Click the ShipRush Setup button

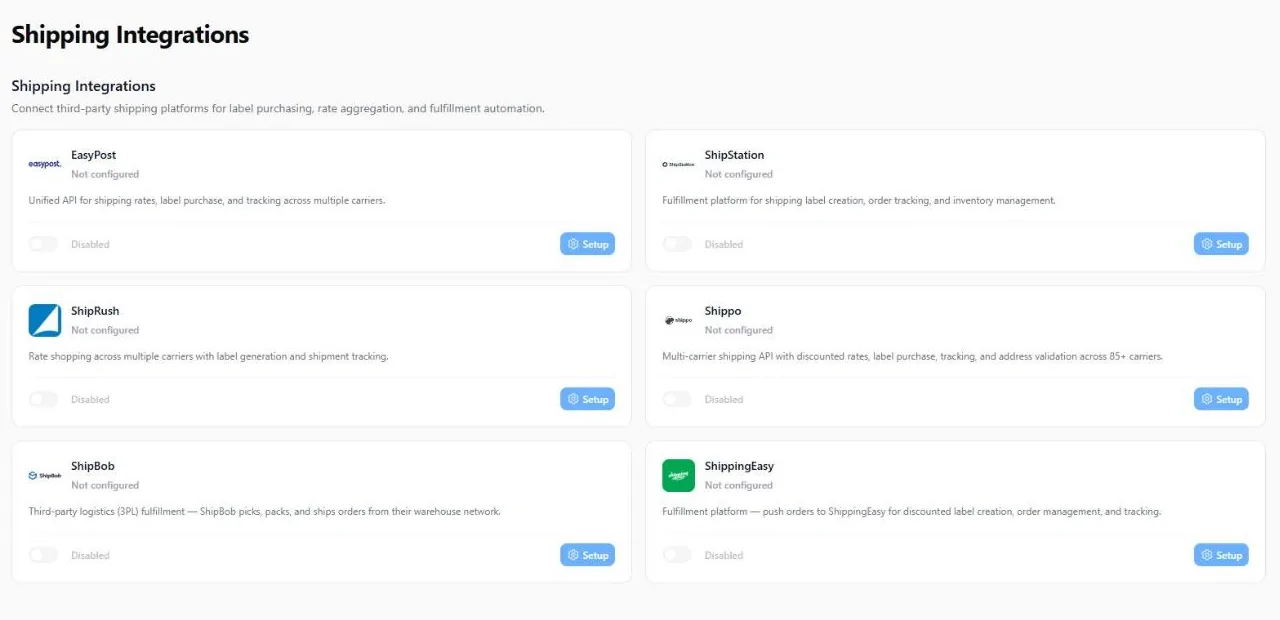[x=587, y=399]
